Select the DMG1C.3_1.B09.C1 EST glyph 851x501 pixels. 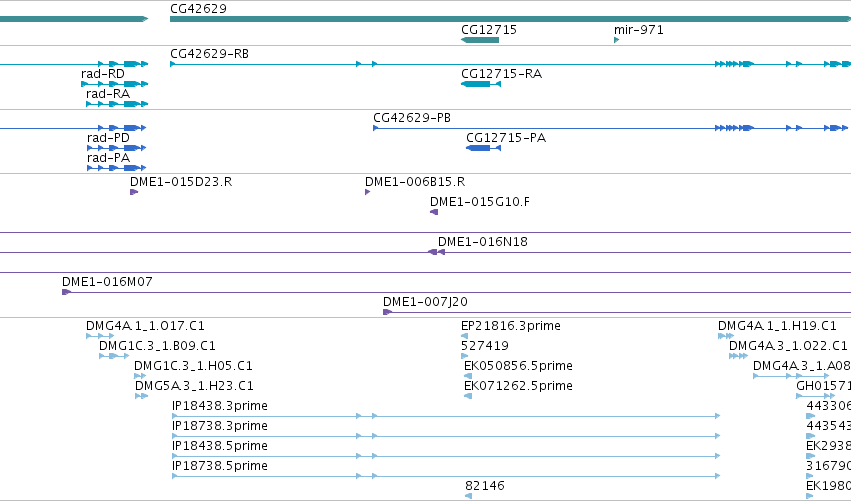click(x=114, y=356)
